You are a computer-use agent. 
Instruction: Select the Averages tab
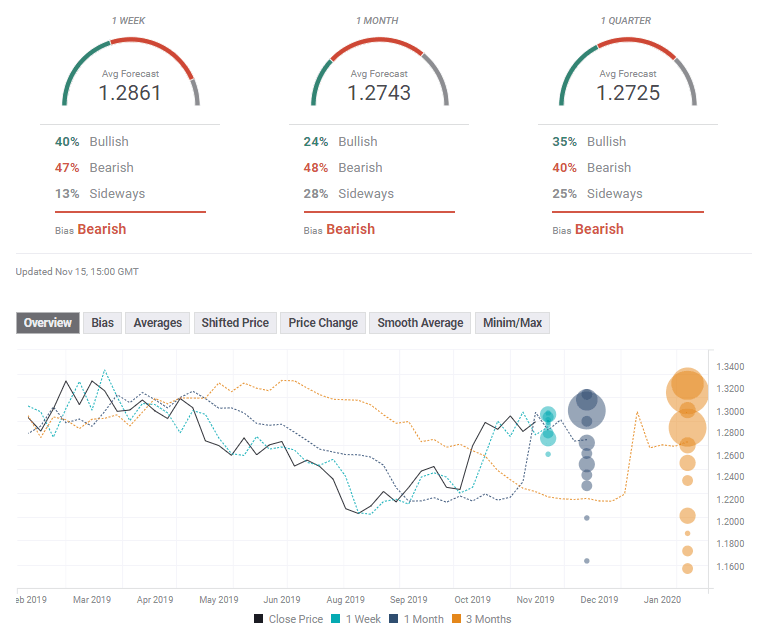tap(157, 323)
